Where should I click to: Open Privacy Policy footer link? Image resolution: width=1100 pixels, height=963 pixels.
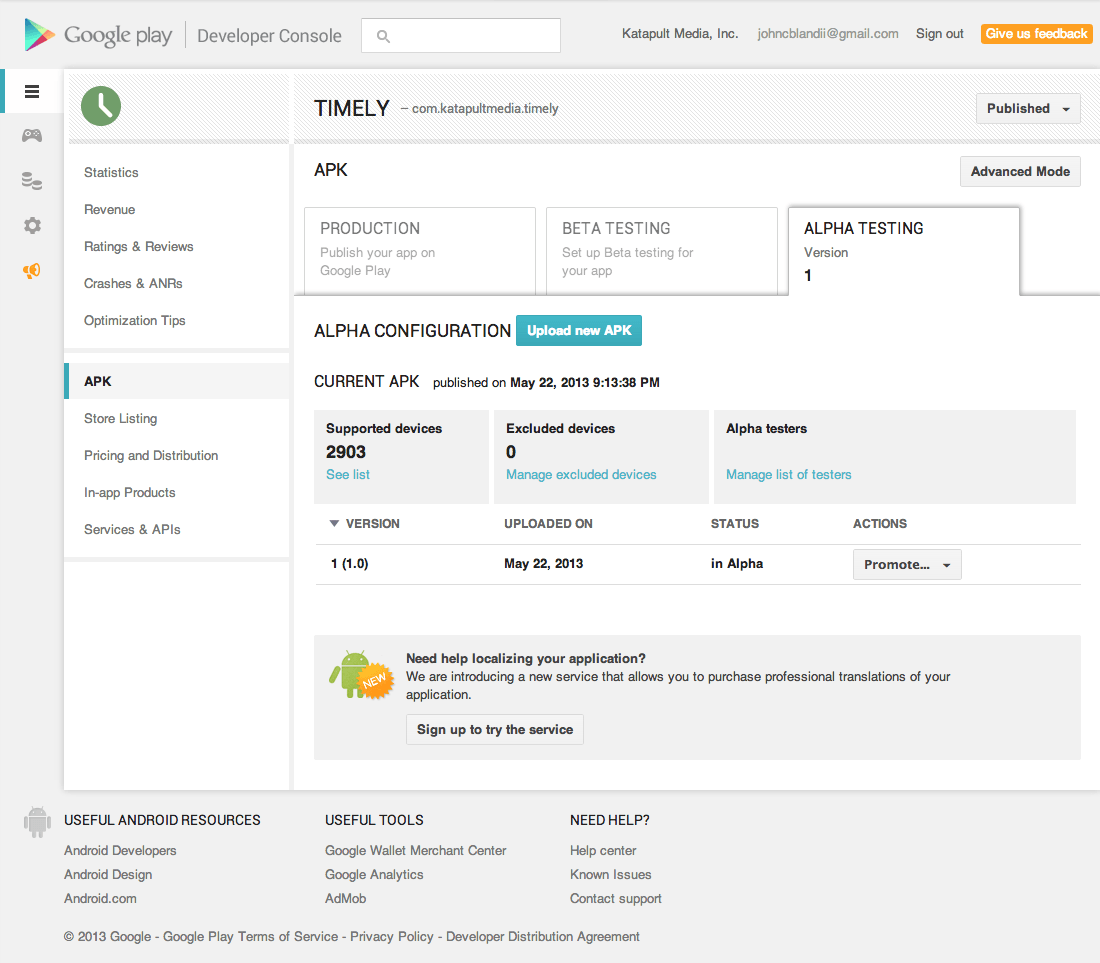click(391, 937)
